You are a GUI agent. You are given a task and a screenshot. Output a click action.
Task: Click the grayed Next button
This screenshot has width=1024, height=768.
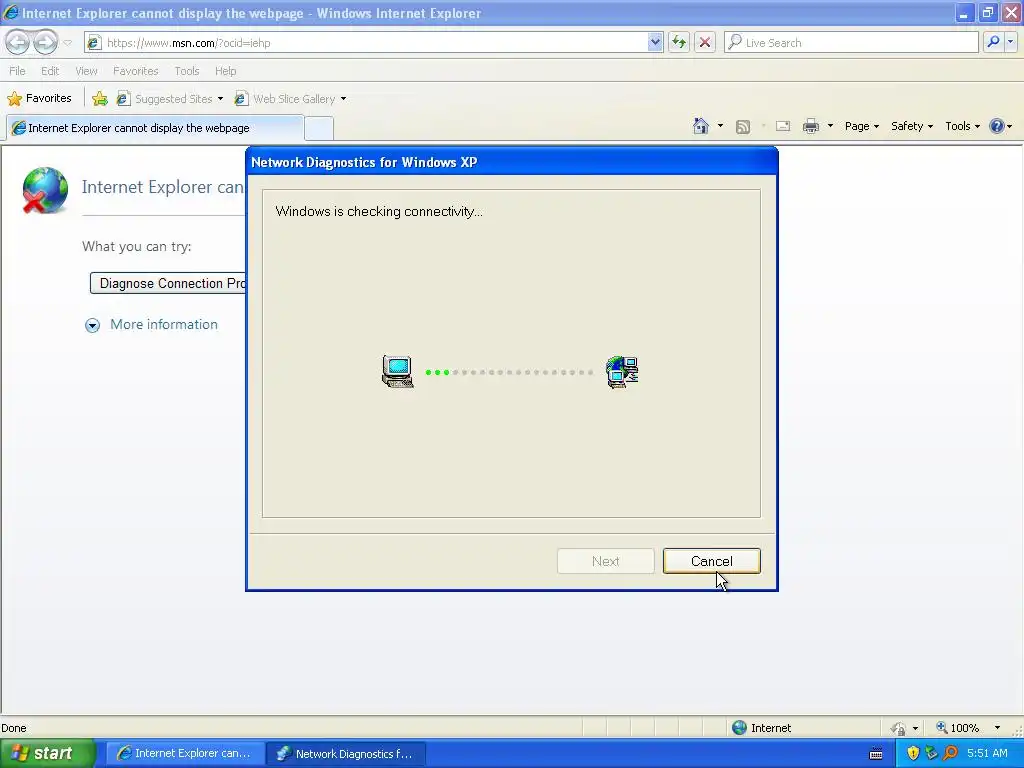pyautogui.click(x=605, y=561)
